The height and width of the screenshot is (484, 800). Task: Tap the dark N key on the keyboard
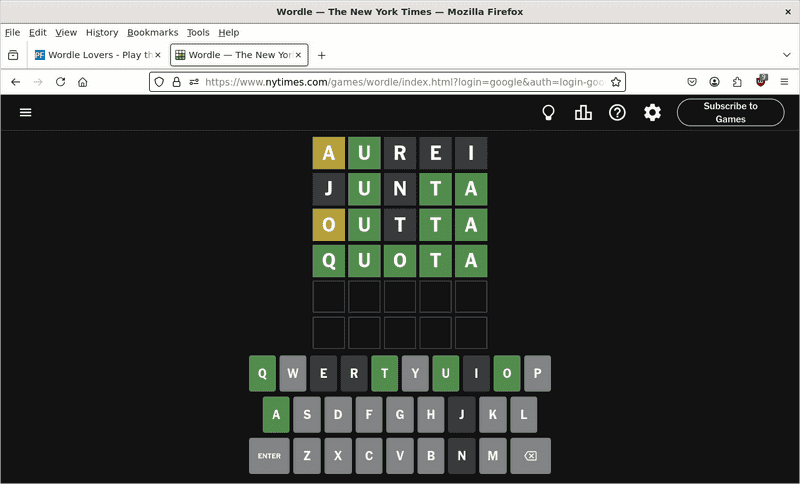[x=462, y=456]
